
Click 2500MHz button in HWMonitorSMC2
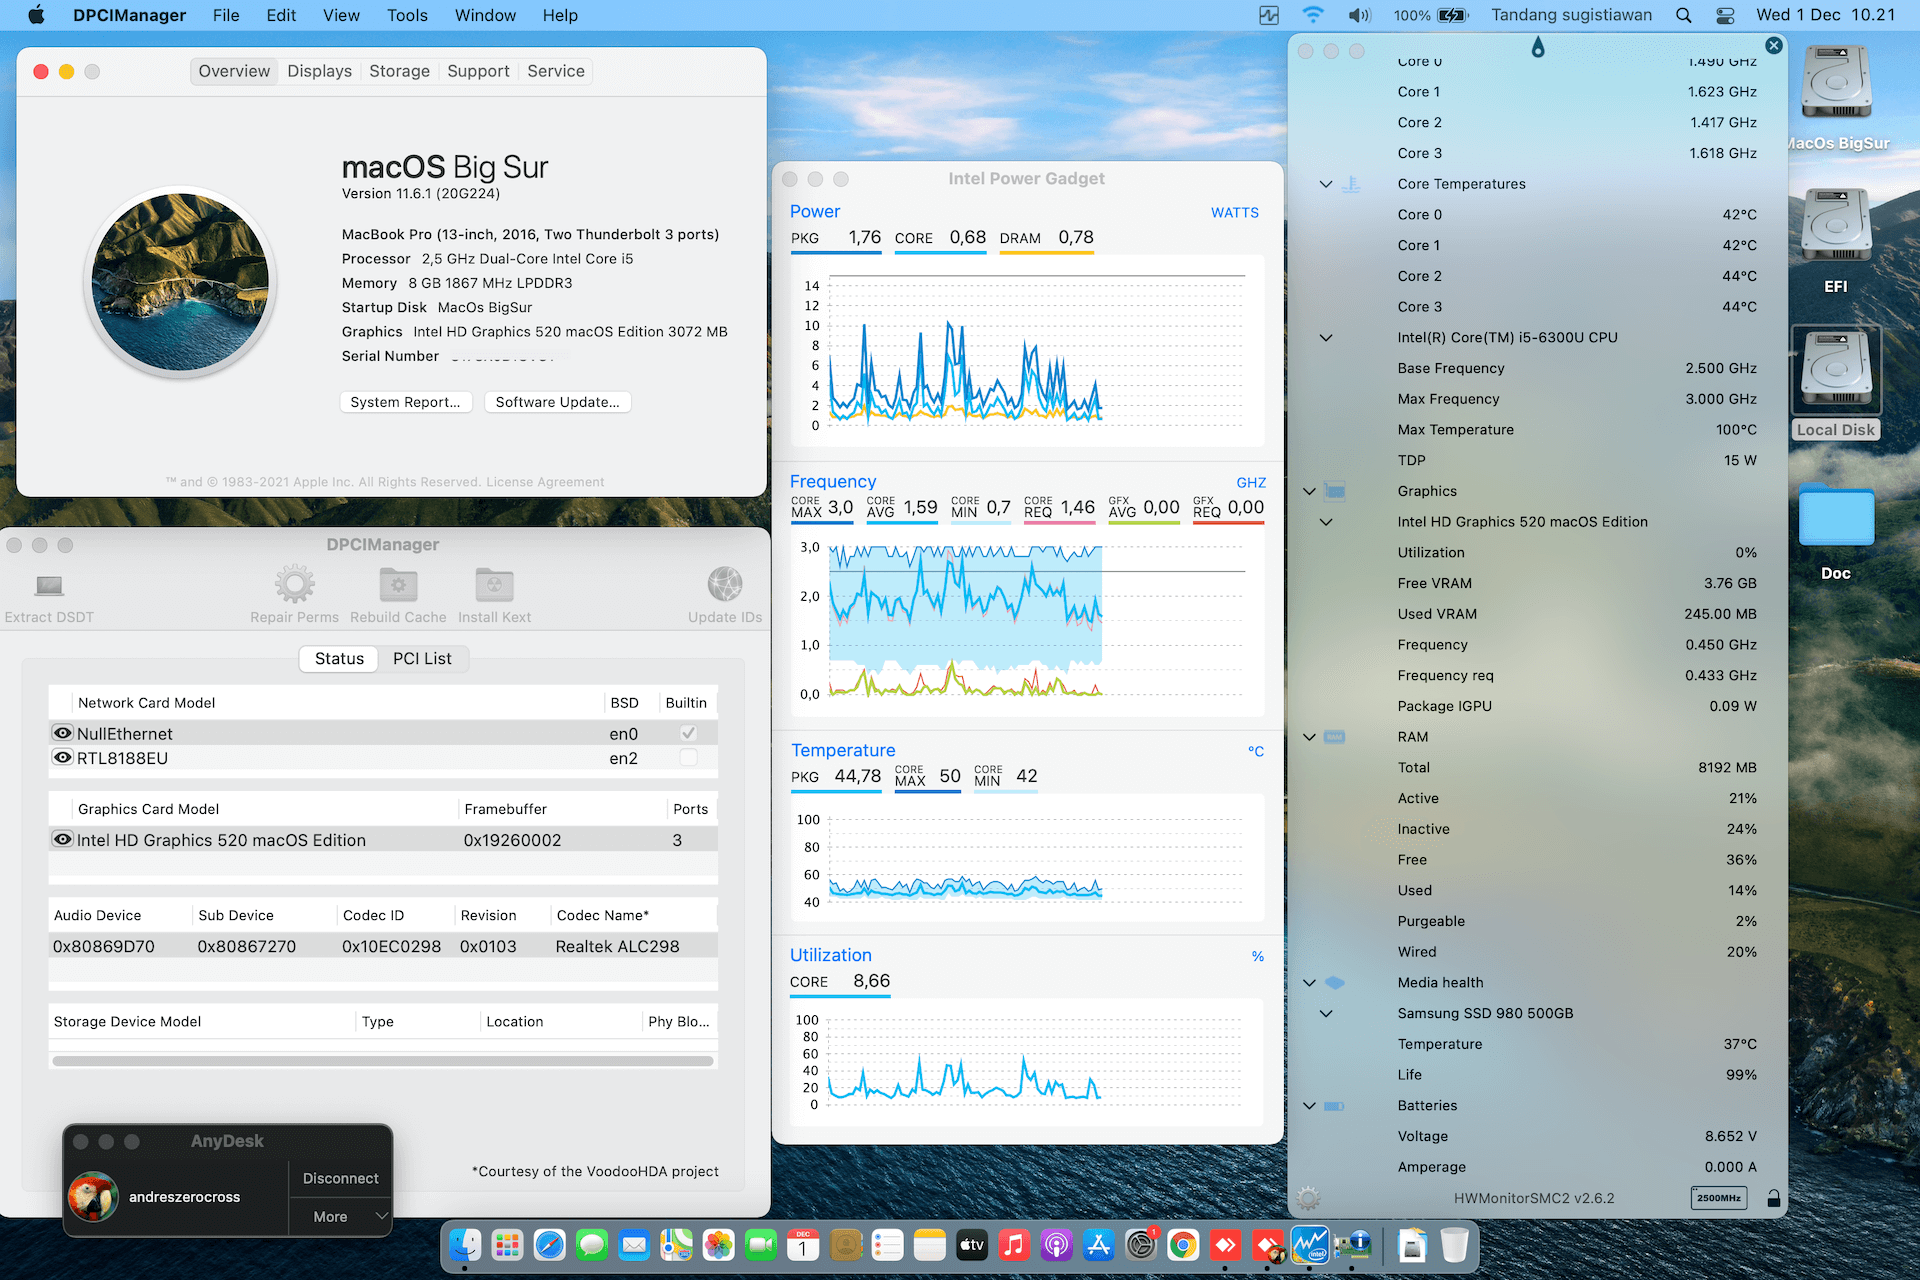tap(1719, 1198)
